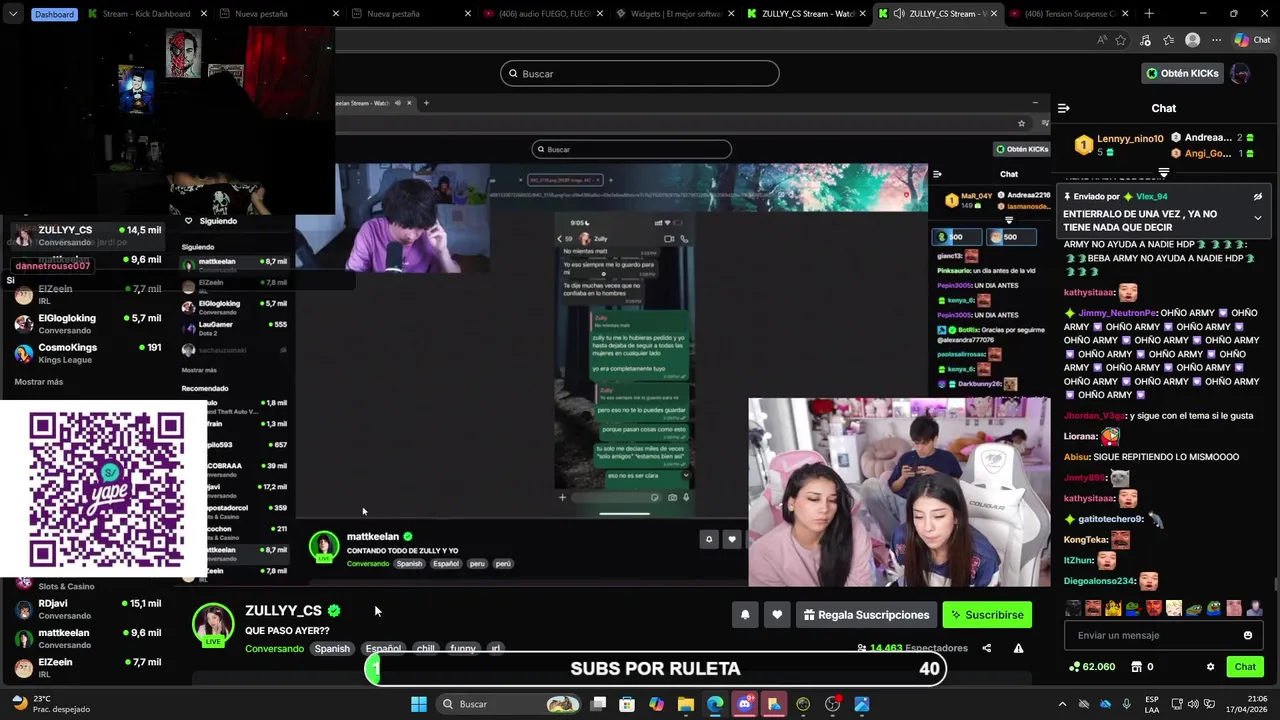Open Edge favorites list icon
Viewport: 1280px width, 720px height.
click(x=1169, y=40)
